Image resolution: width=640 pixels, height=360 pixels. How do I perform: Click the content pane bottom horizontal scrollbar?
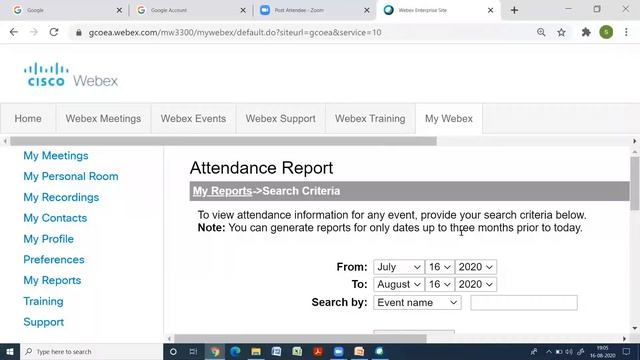[300, 338]
